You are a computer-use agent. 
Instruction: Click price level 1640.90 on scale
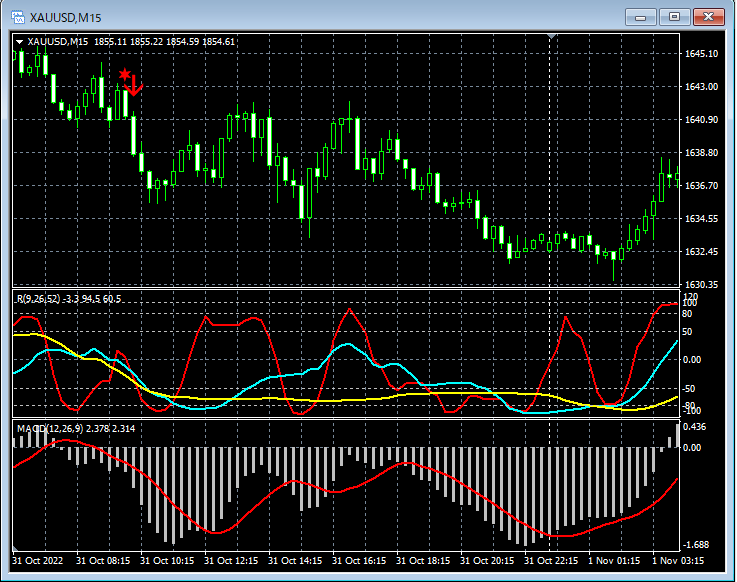701,120
